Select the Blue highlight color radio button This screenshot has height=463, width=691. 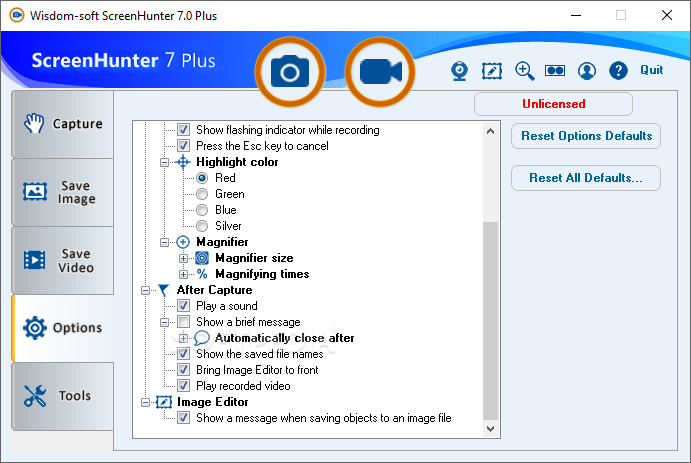202,210
